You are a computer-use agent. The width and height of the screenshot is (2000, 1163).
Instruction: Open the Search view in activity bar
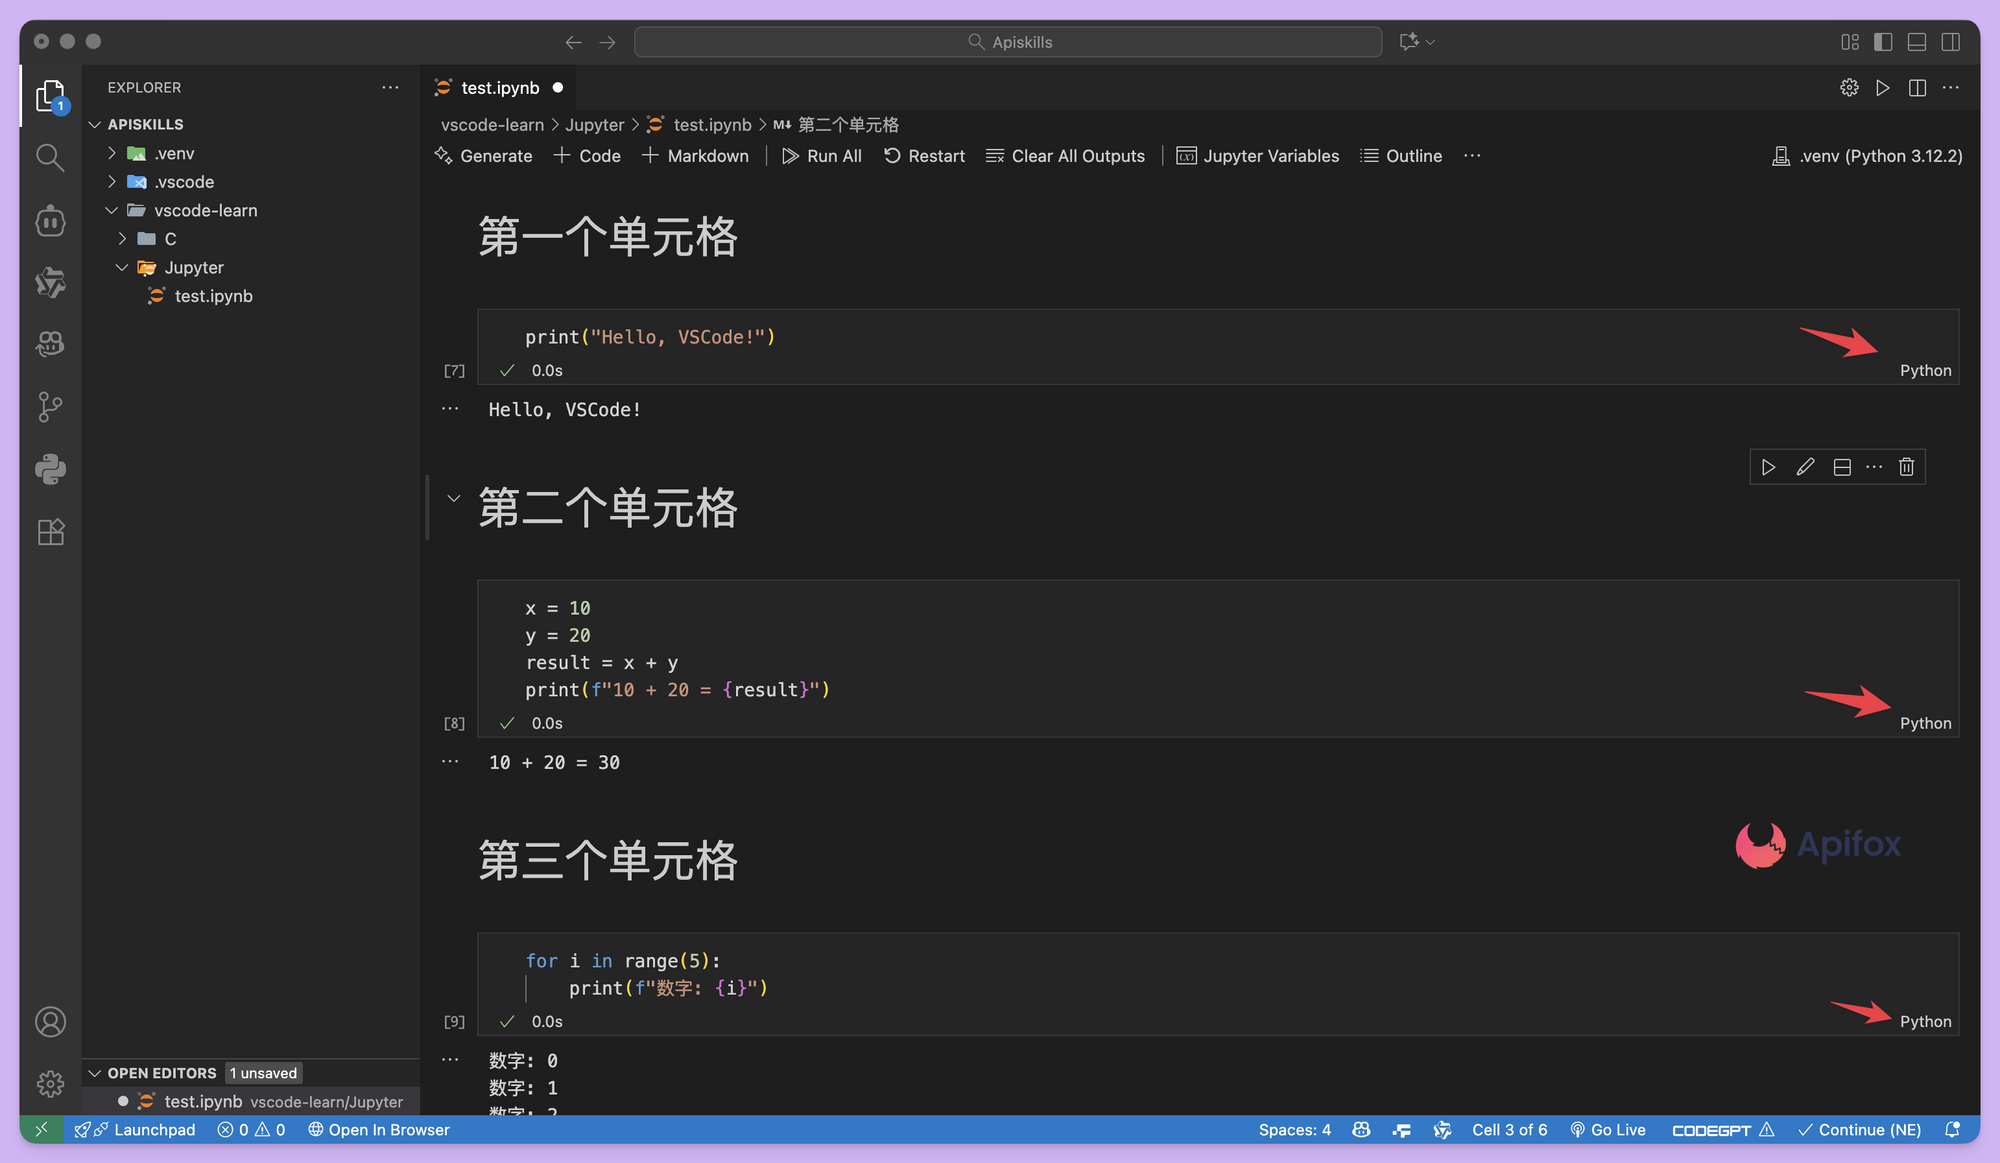click(x=50, y=157)
